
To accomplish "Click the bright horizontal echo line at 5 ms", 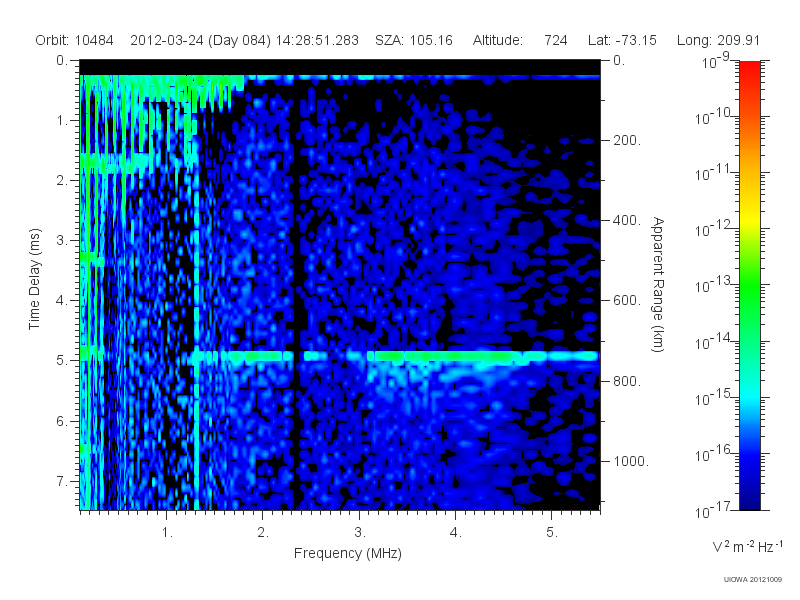I will (395, 356).
